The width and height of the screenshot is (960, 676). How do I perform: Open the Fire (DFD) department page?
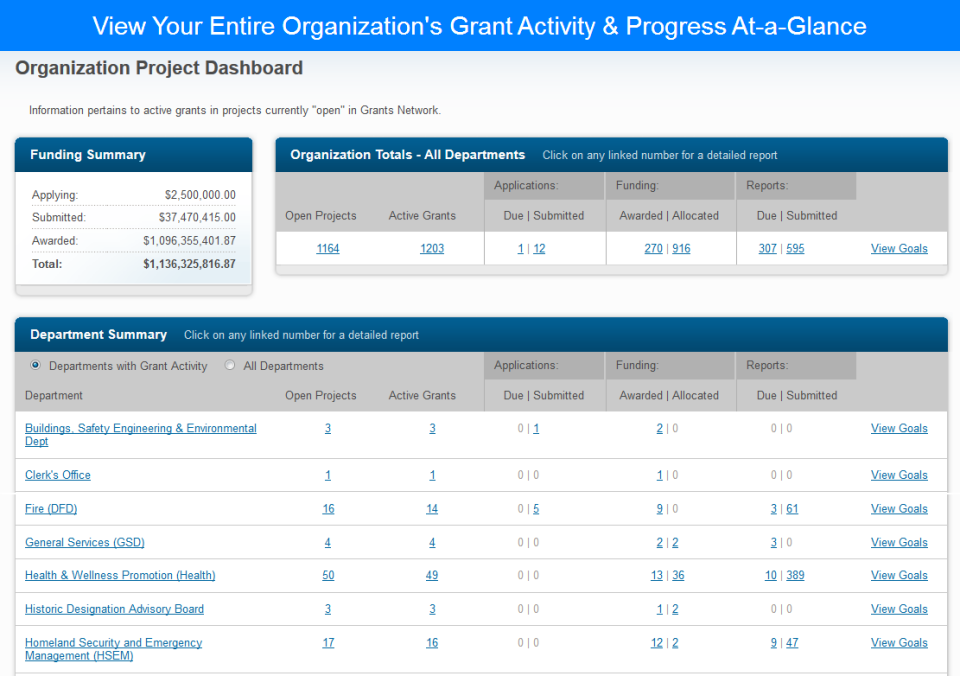pyautogui.click(x=51, y=508)
